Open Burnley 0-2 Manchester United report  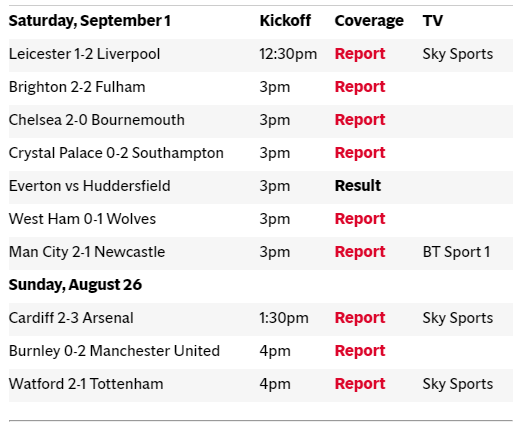tap(360, 351)
